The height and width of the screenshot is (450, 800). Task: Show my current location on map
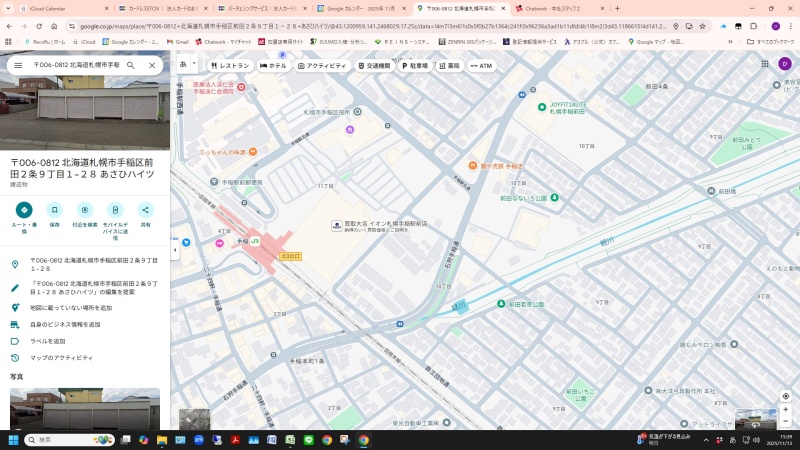(x=785, y=396)
